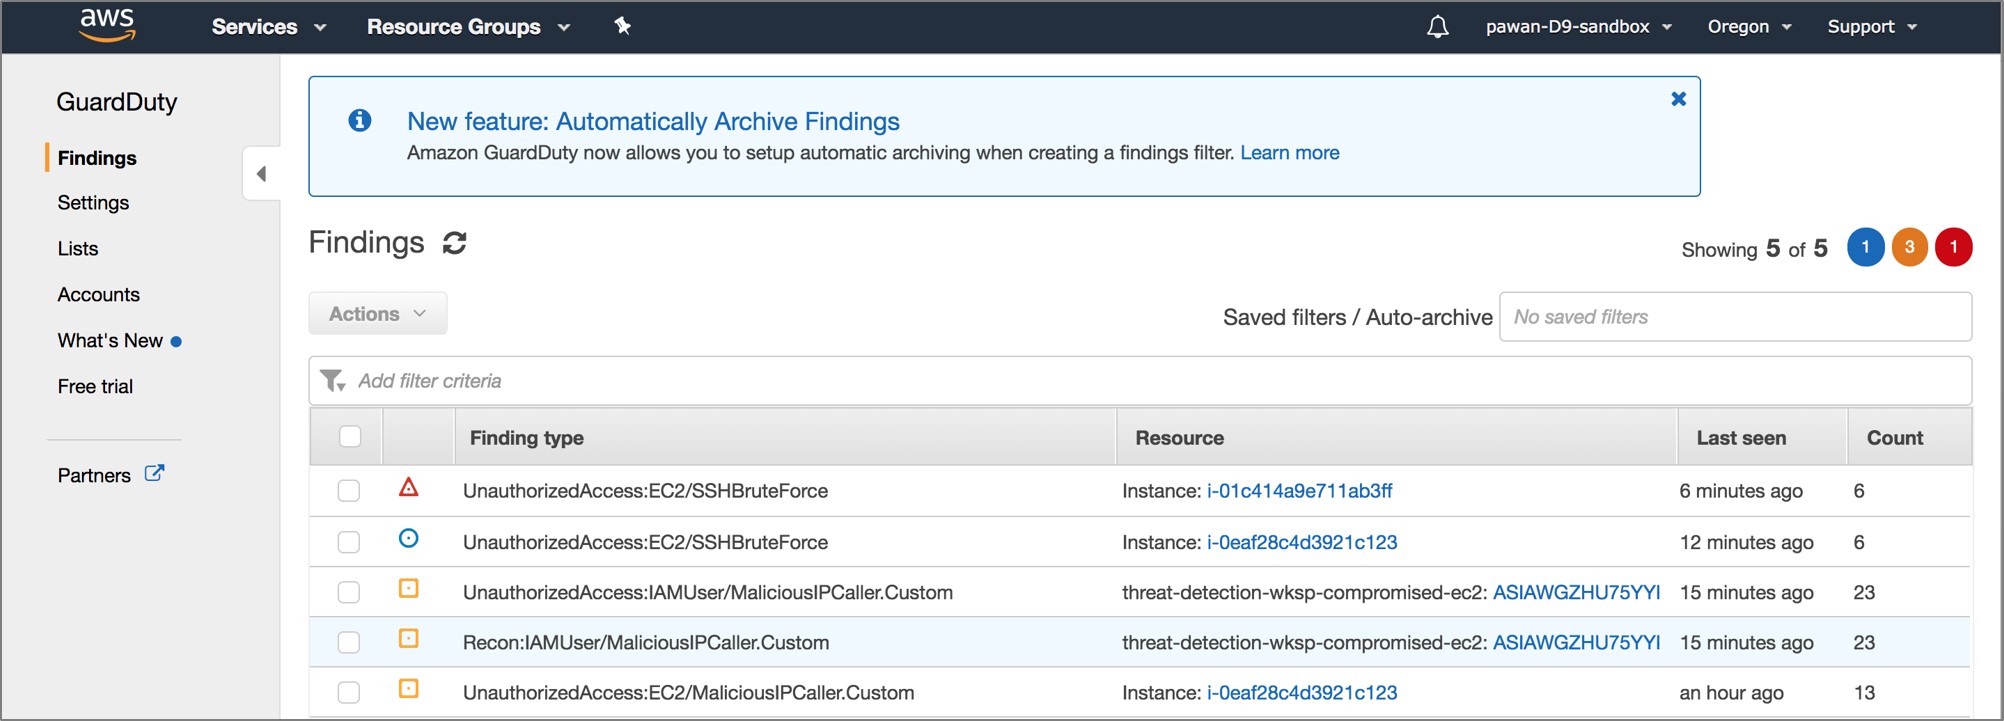The width and height of the screenshot is (2004, 721).
Task: Open Partners external link icon
Action: point(154,474)
